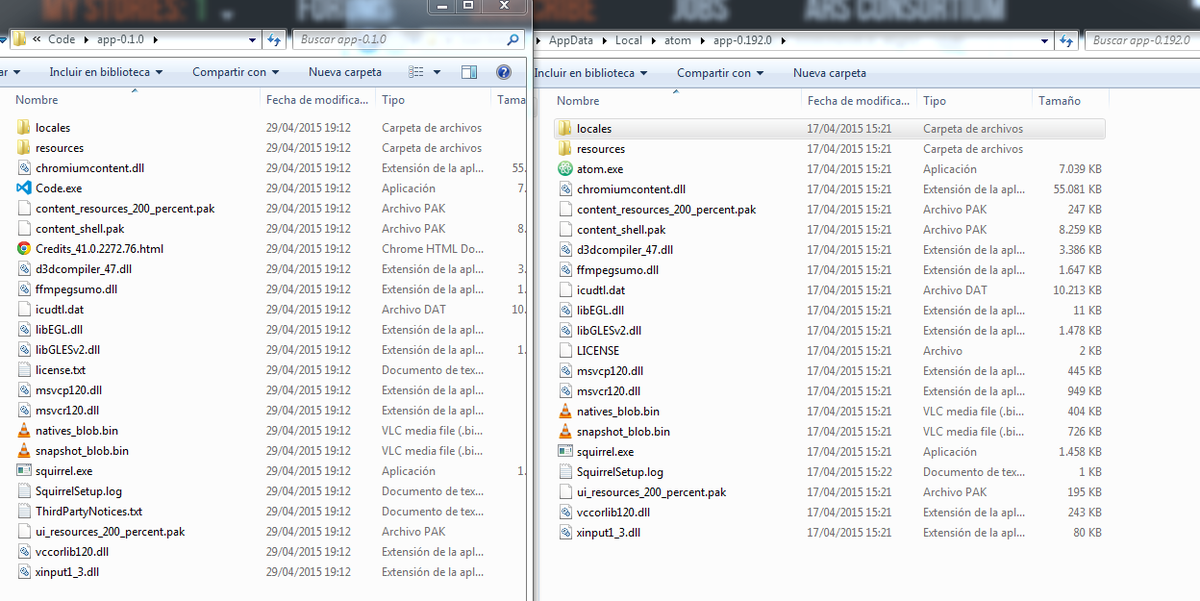This screenshot has width=1200, height=601.
Task: Click icudtl.dat icon in the atom window
Action: (566, 290)
